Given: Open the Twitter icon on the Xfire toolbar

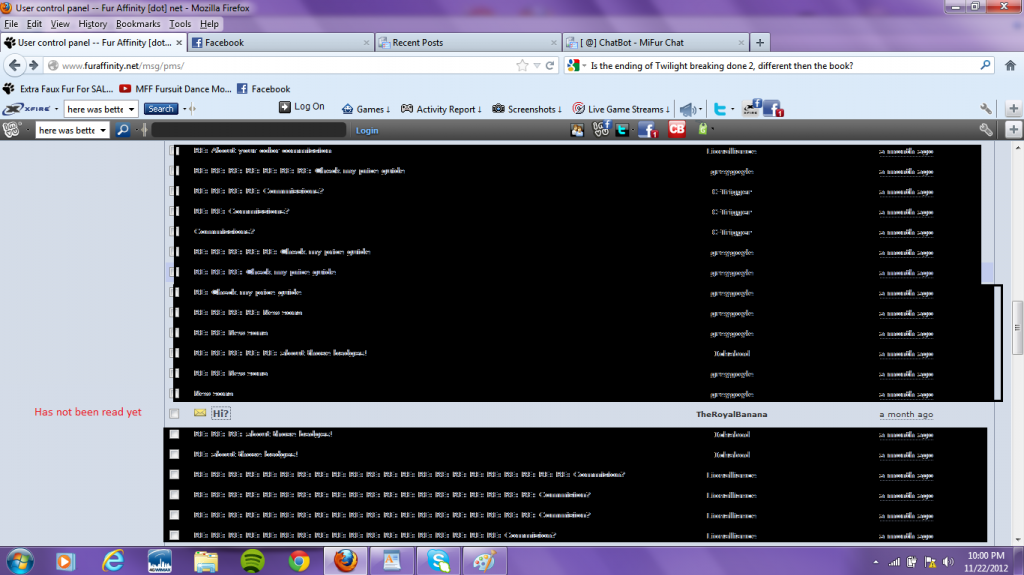Looking at the screenshot, I should (720, 109).
